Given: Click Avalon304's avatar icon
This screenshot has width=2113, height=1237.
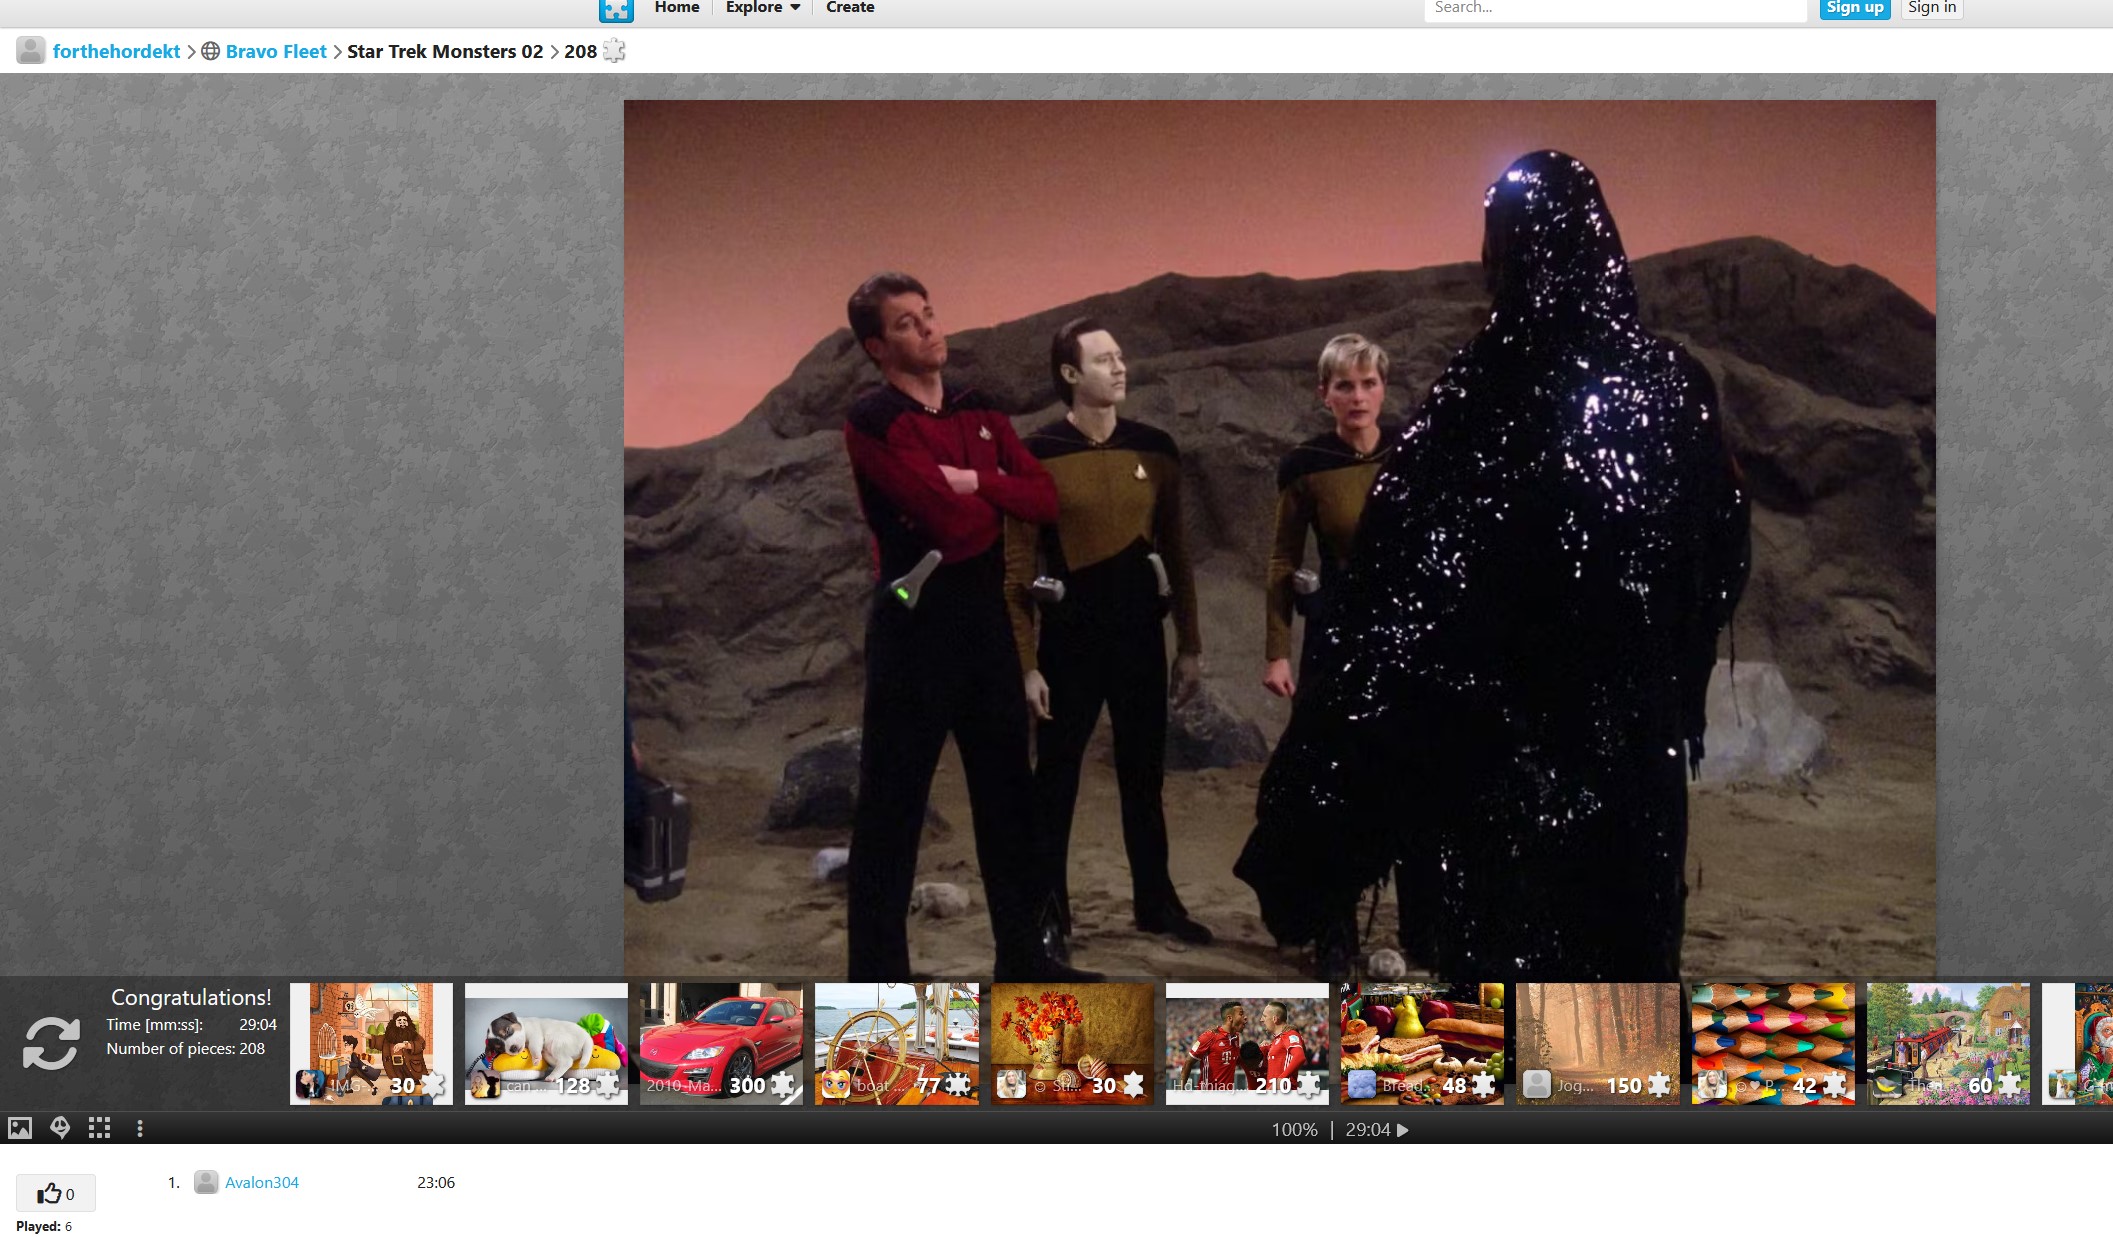Looking at the screenshot, I should [206, 1182].
